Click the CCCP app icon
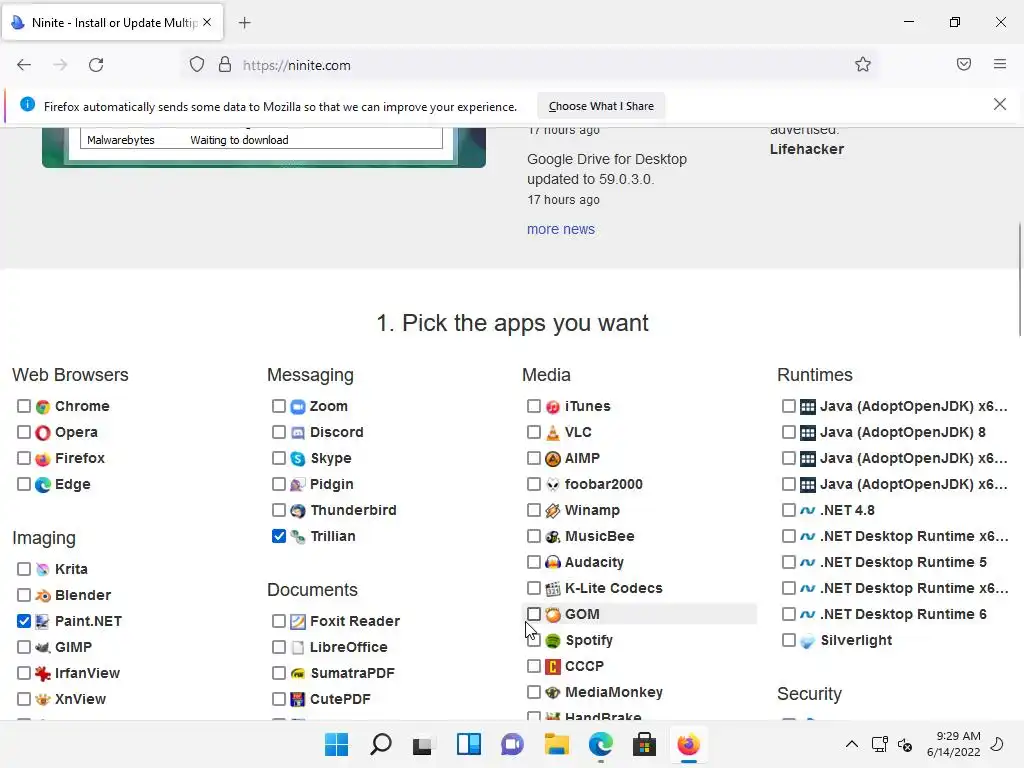The height and width of the screenshot is (768, 1024). point(553,666)
